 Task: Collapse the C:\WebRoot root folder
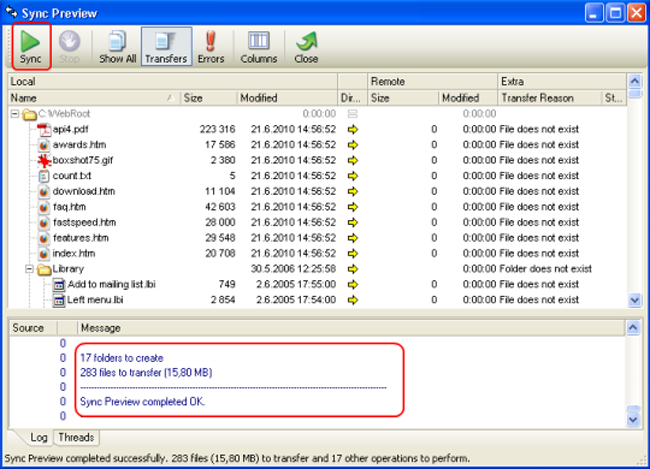(15, 114)
